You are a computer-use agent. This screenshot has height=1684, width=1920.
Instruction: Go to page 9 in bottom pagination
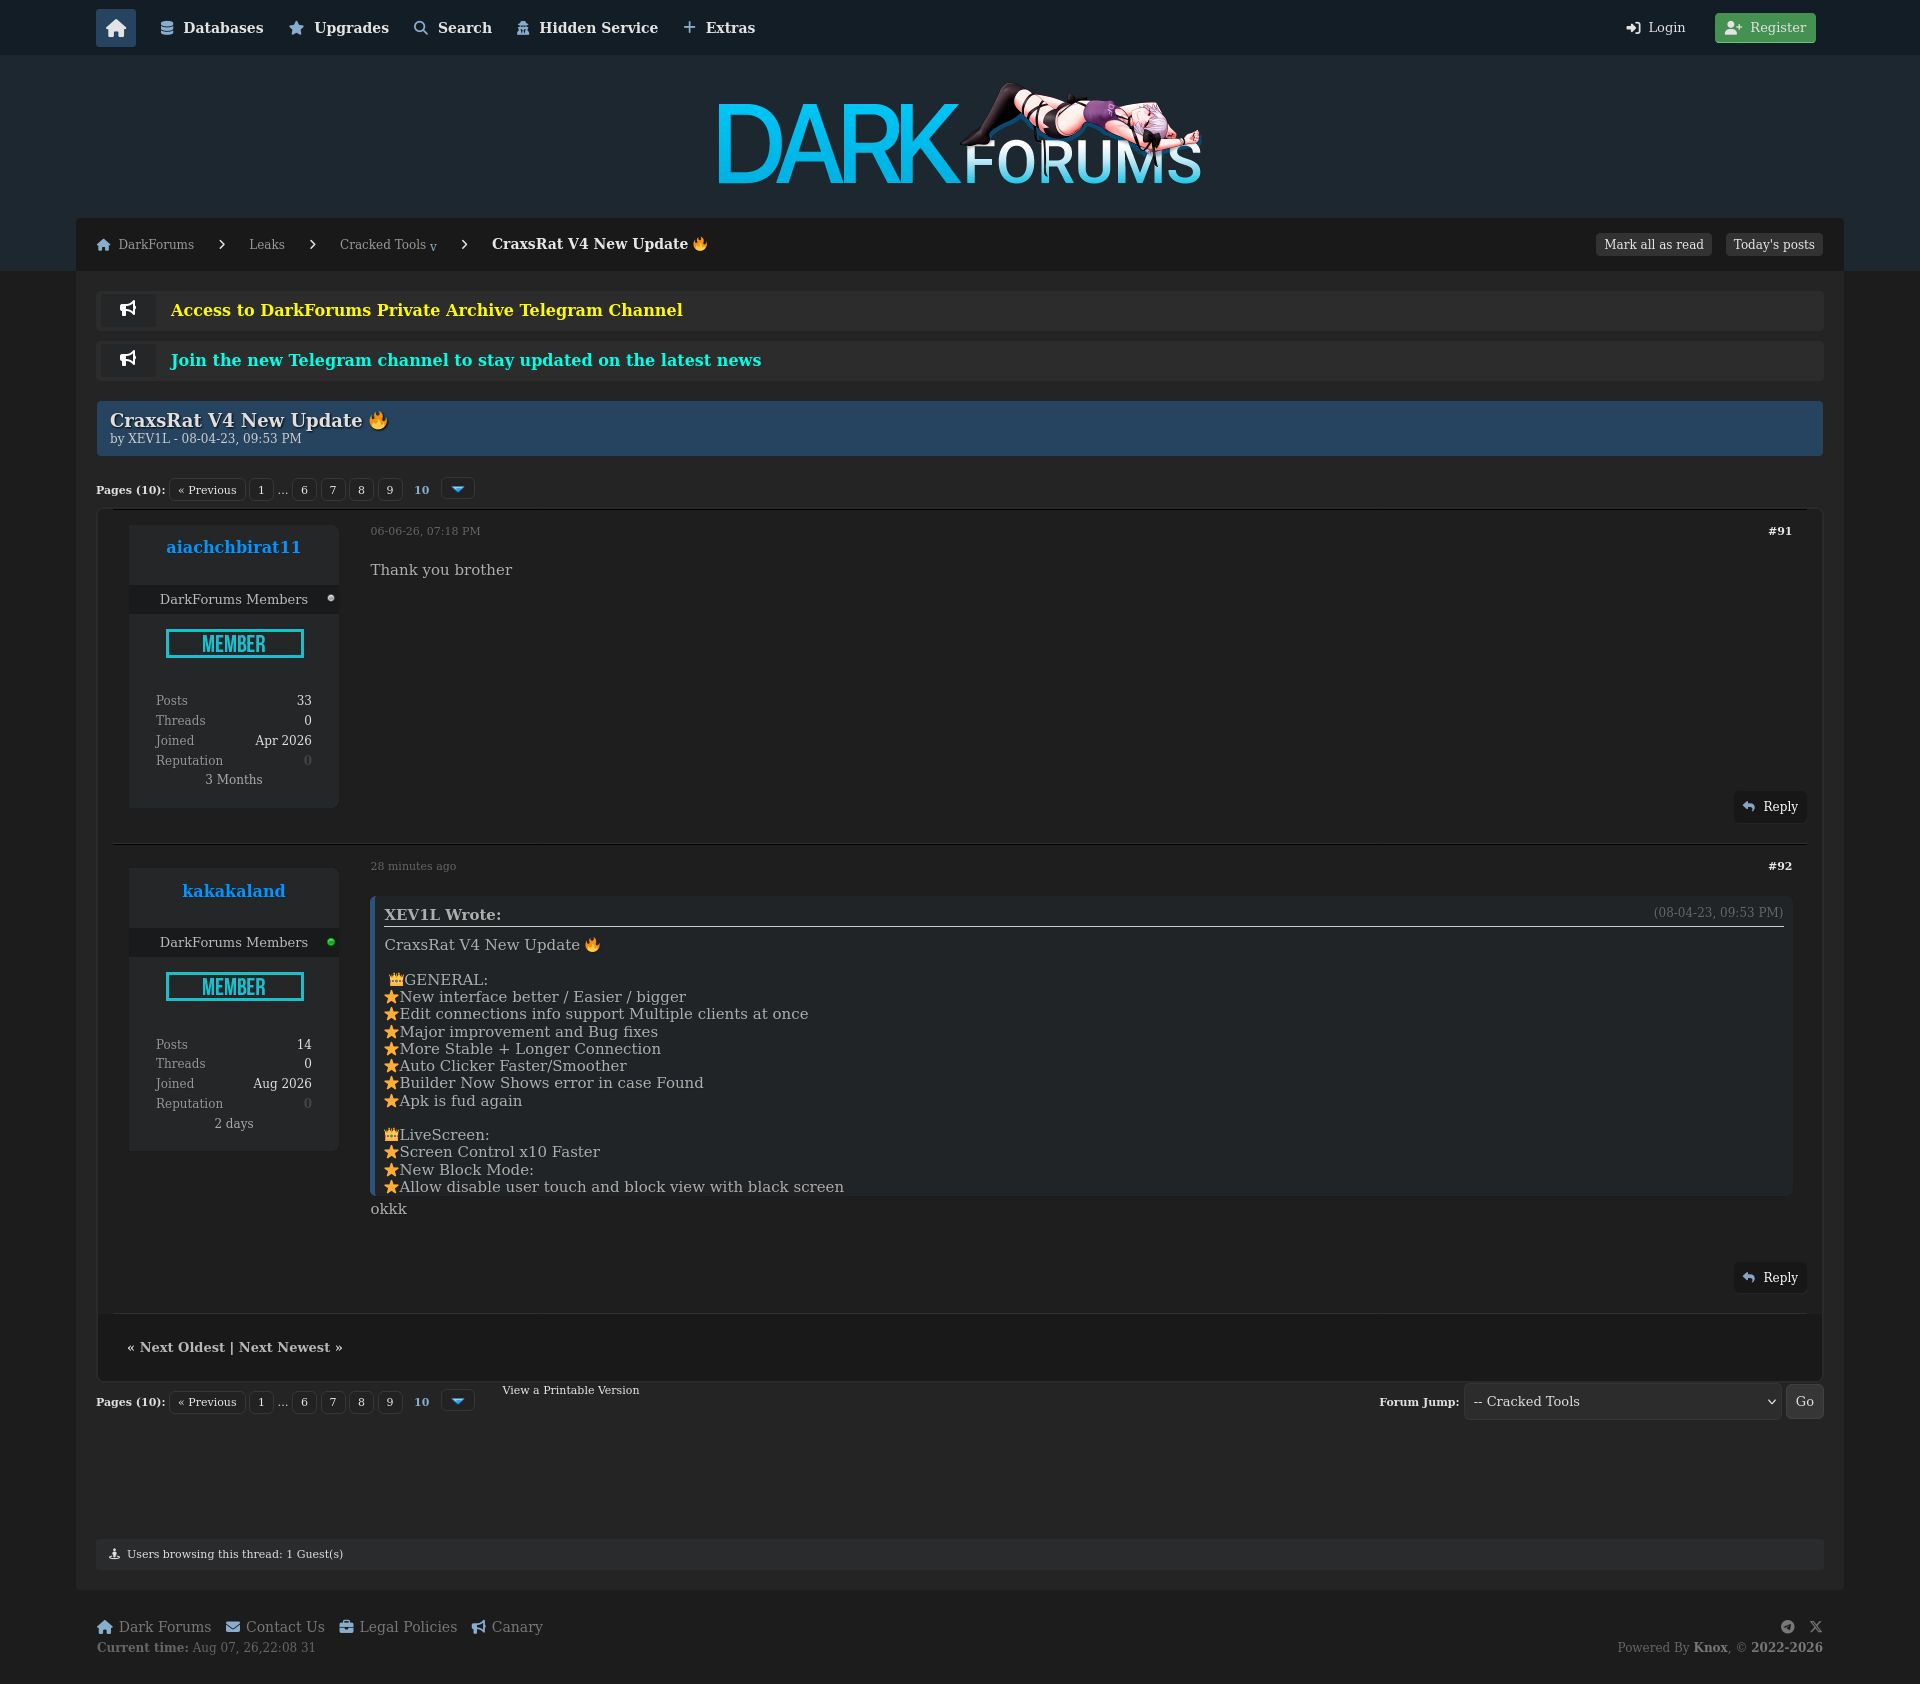(390, 1402)
